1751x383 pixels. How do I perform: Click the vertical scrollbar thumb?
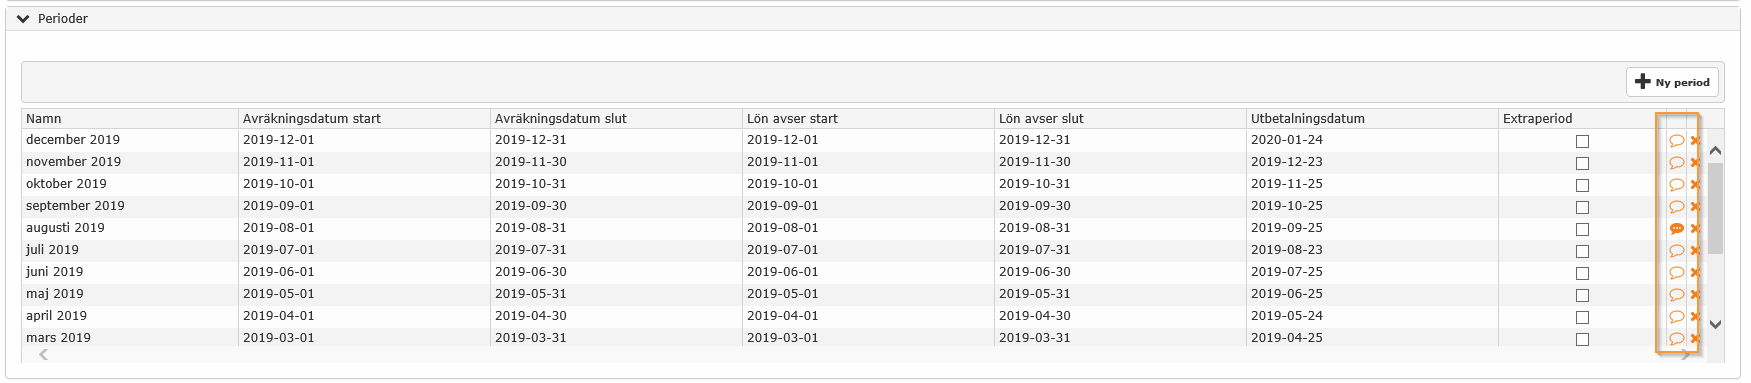(1716, 208)
